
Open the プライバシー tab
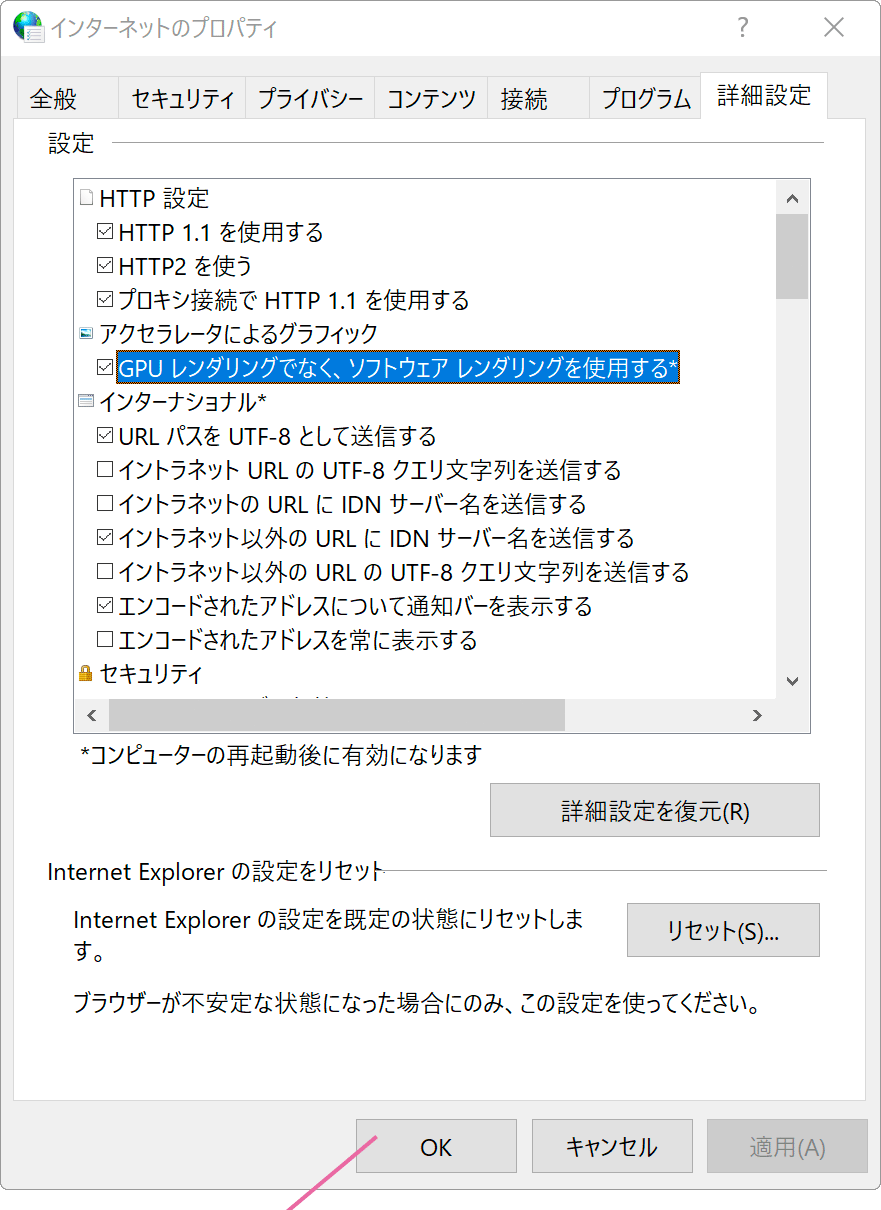[x=310, y=99]
